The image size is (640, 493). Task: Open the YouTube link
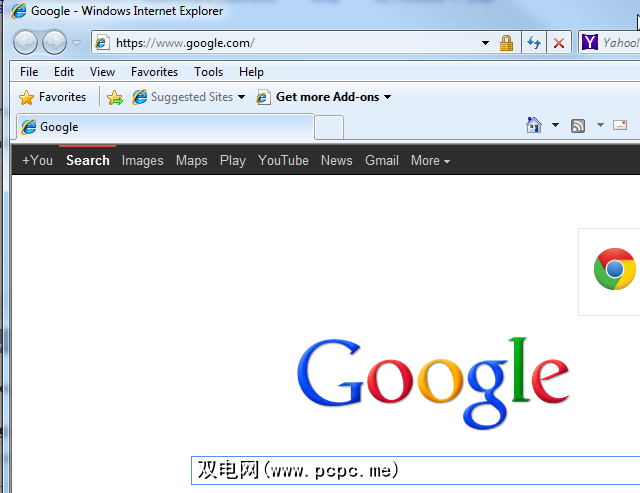[283, 160]
